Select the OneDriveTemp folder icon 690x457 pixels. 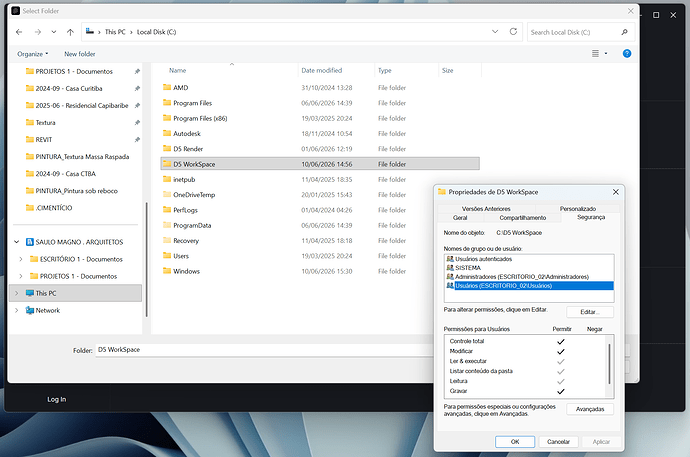coord(167,194)
